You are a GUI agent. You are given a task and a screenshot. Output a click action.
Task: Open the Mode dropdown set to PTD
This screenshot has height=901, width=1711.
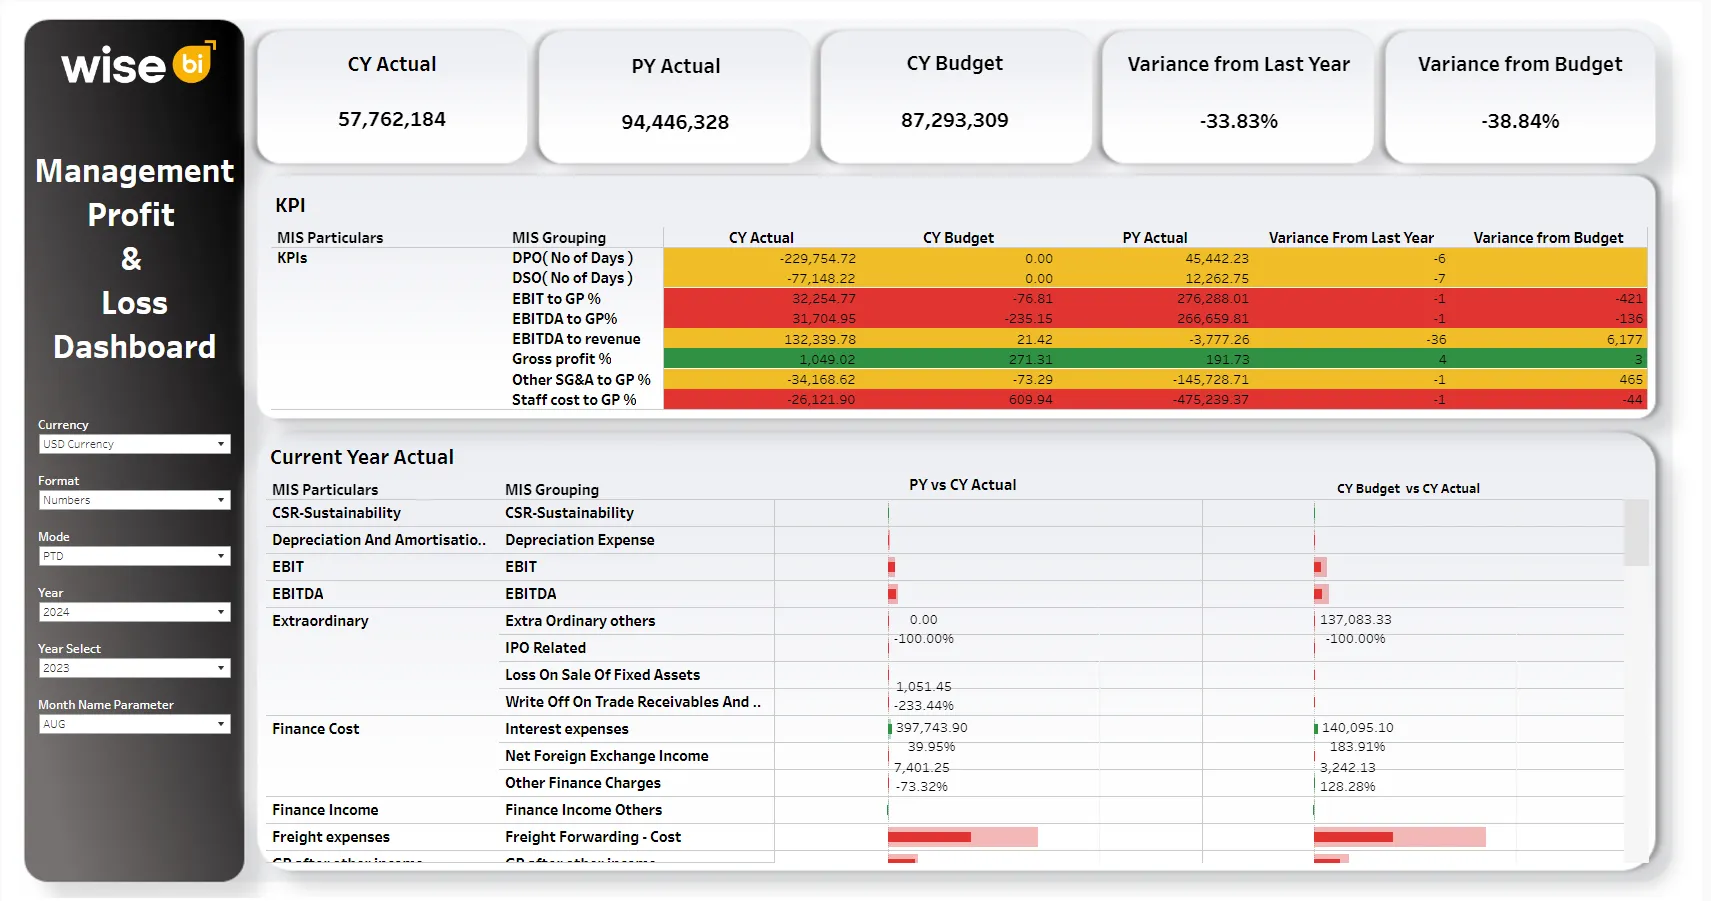[x=134, y=556]
